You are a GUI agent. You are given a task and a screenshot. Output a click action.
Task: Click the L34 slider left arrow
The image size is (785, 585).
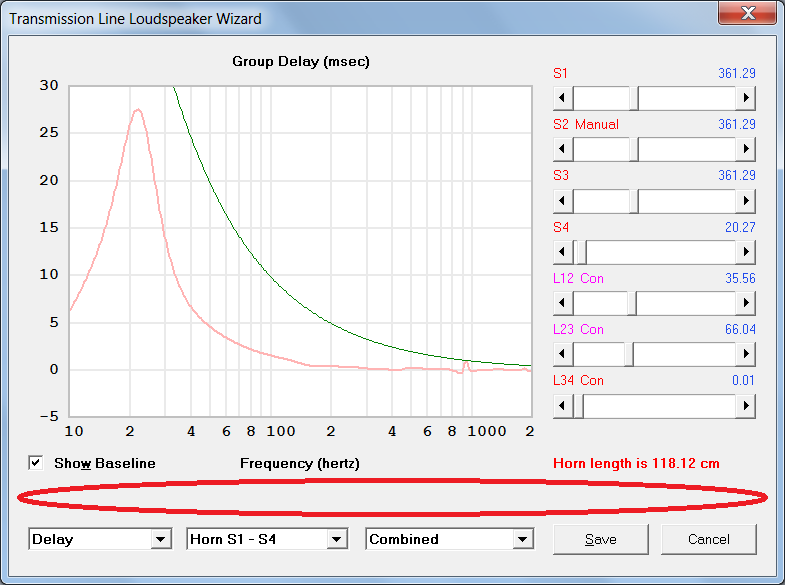(563, 405)
